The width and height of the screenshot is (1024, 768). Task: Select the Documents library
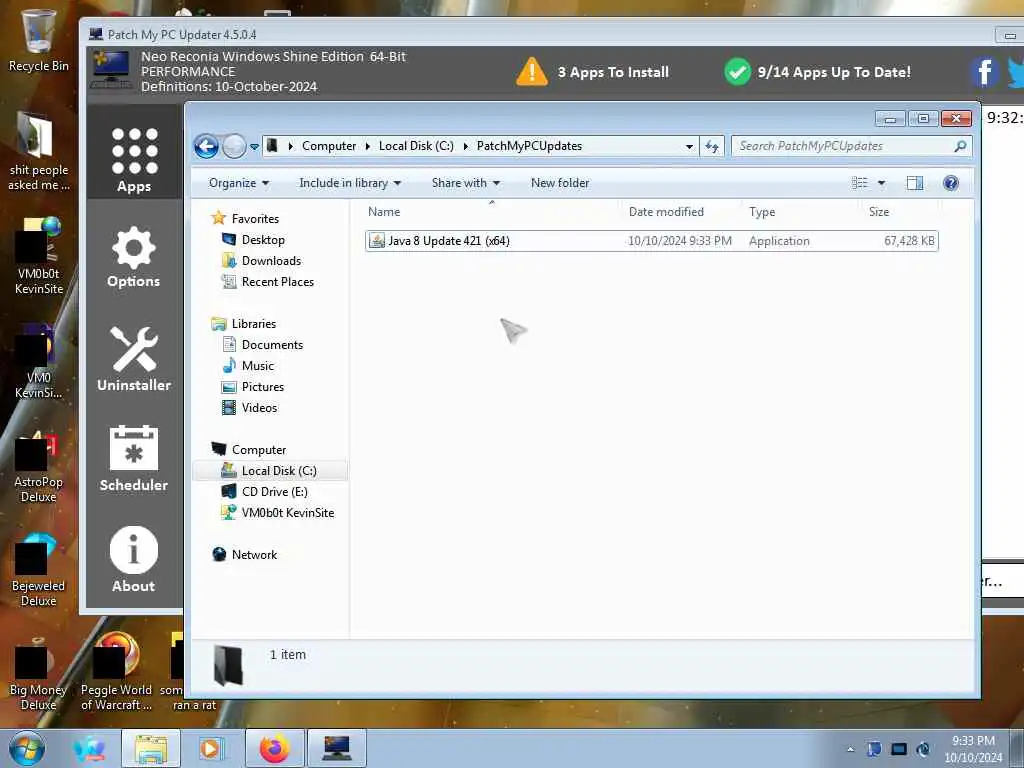point(263,345)
